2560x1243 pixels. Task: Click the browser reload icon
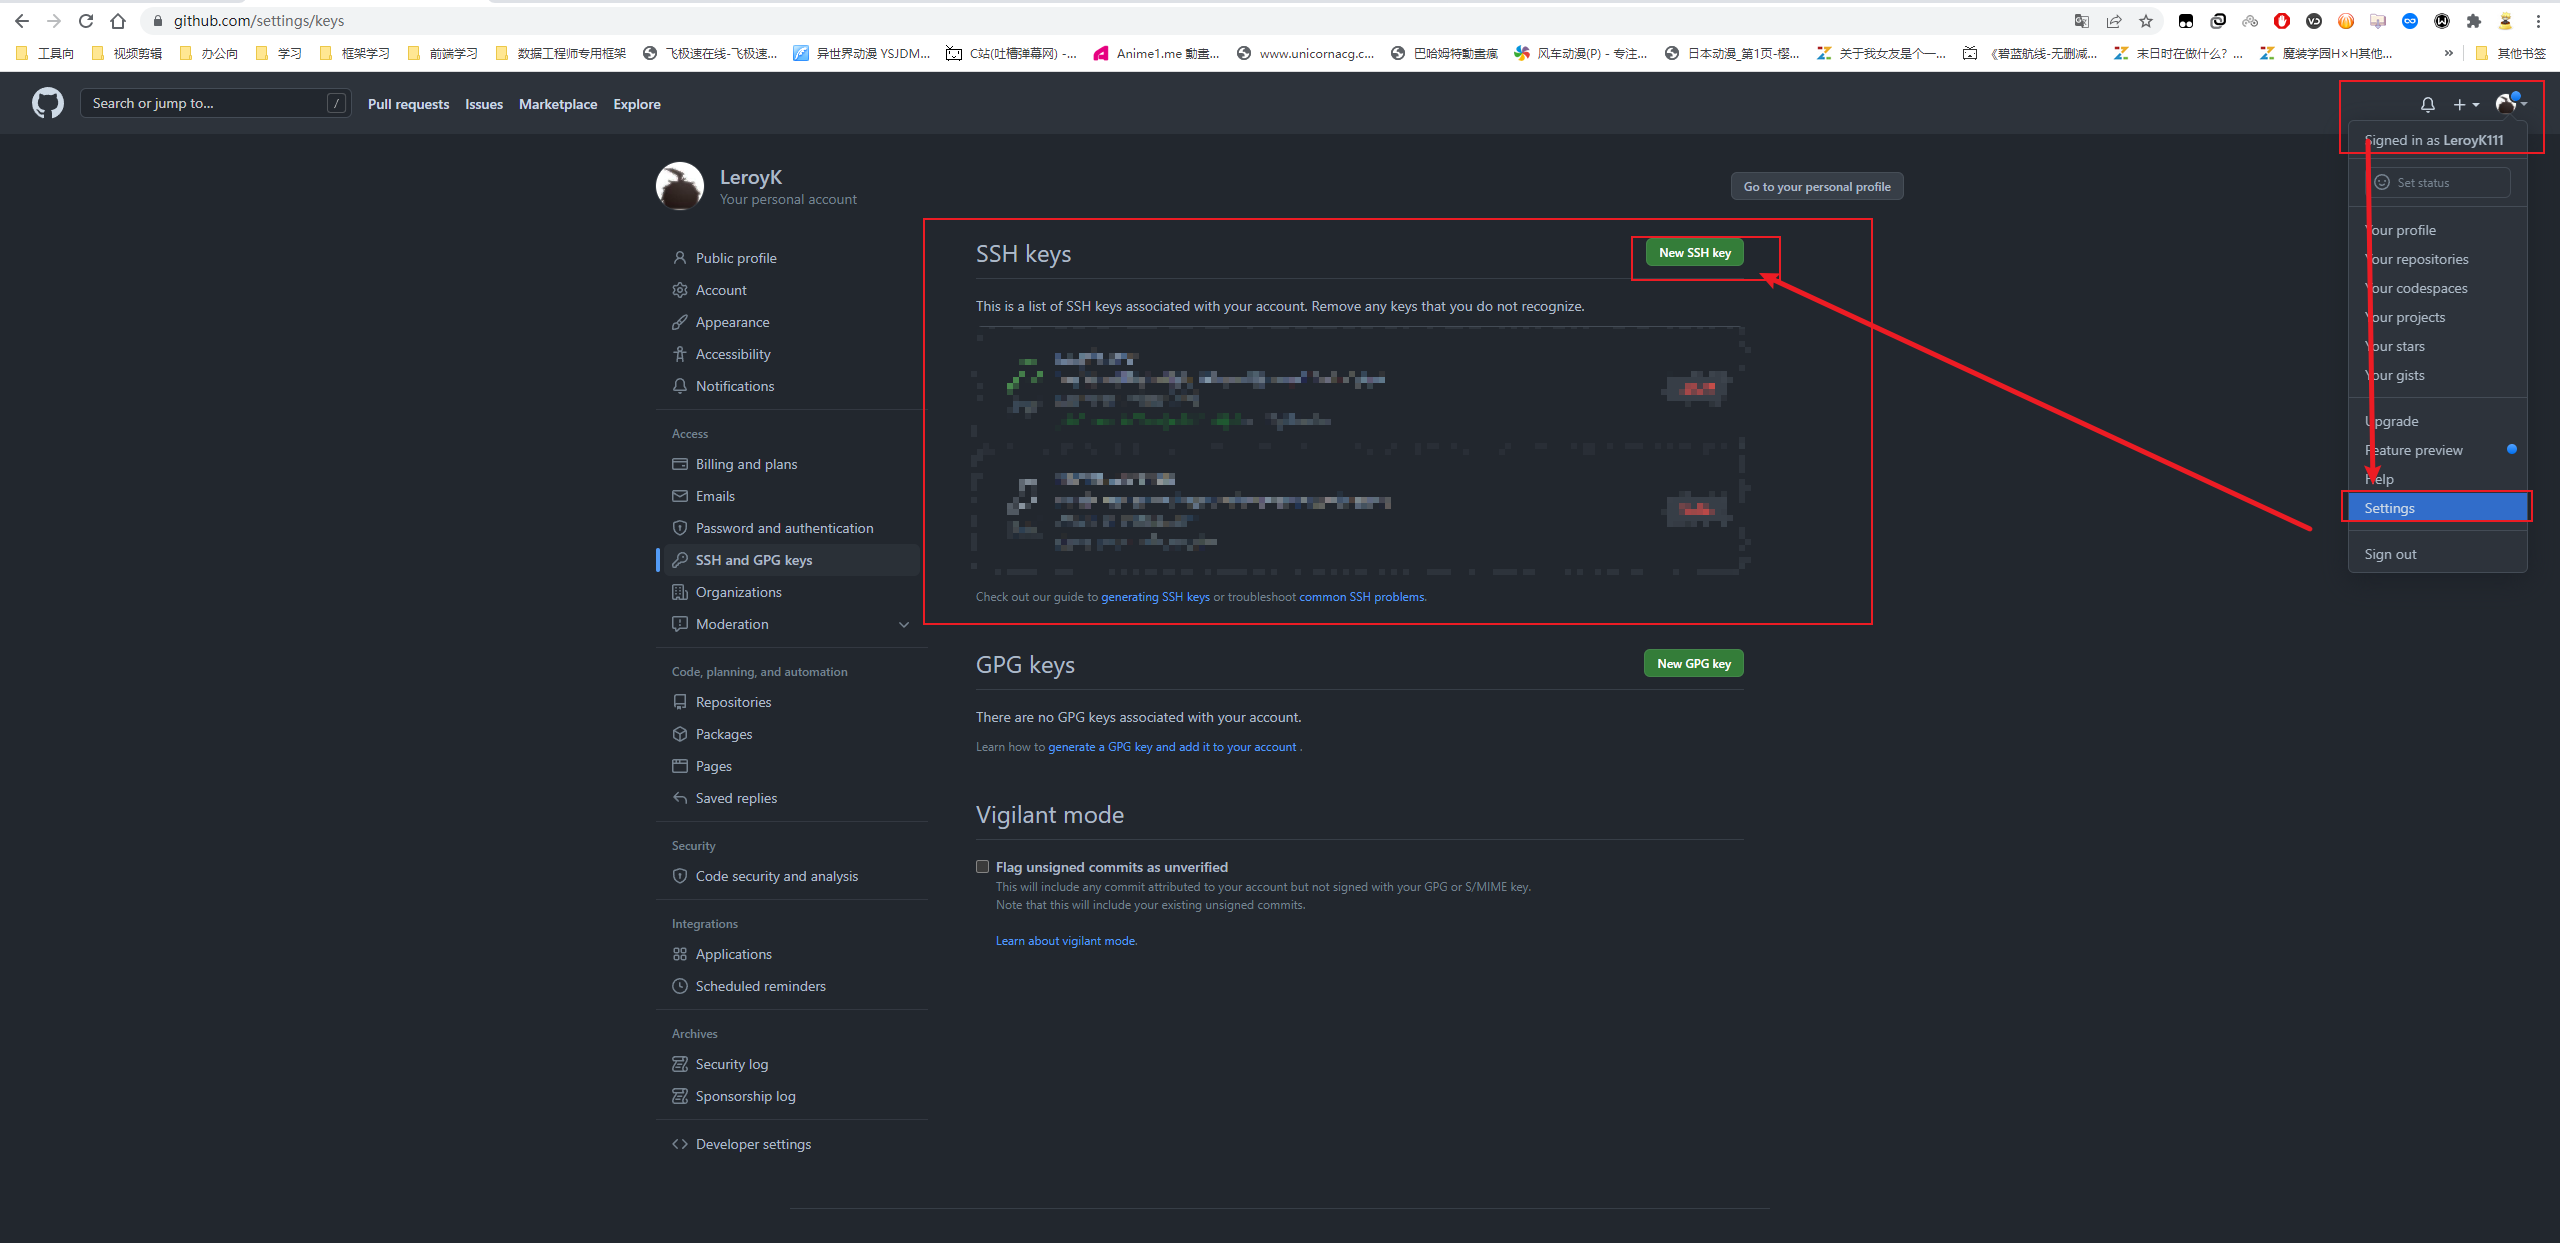point(86,21)
